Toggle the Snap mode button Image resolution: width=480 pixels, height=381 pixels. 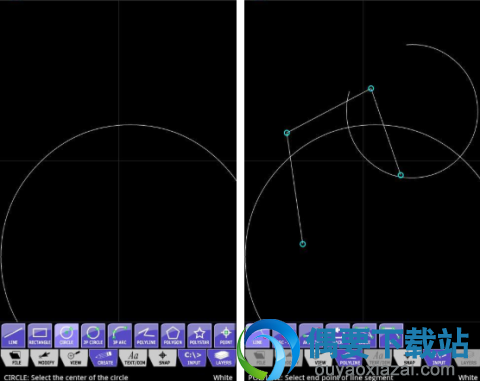point(163,358)
